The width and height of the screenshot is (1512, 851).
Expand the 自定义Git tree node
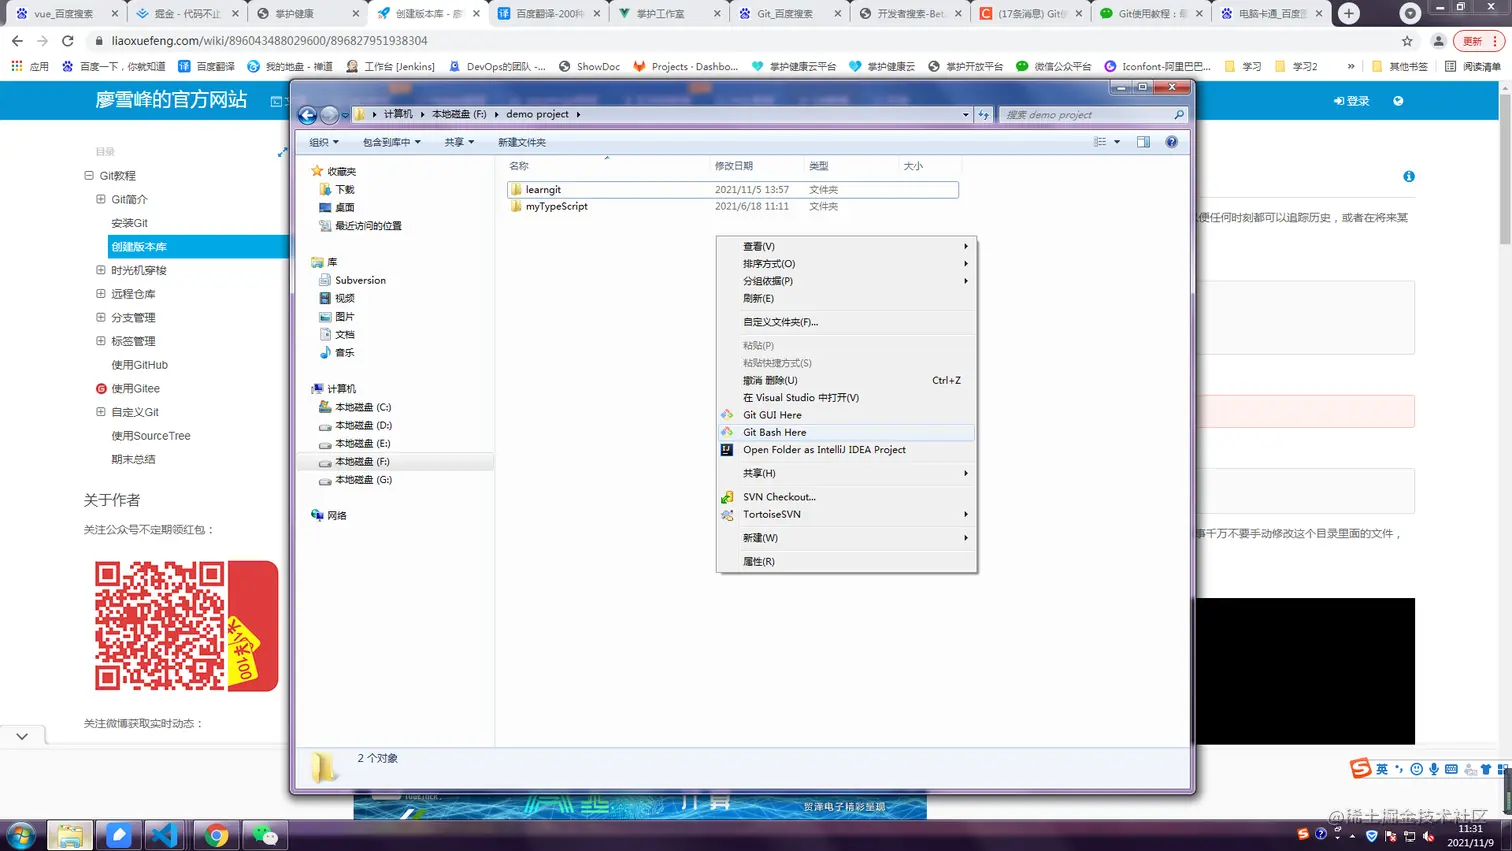(101, 412)
